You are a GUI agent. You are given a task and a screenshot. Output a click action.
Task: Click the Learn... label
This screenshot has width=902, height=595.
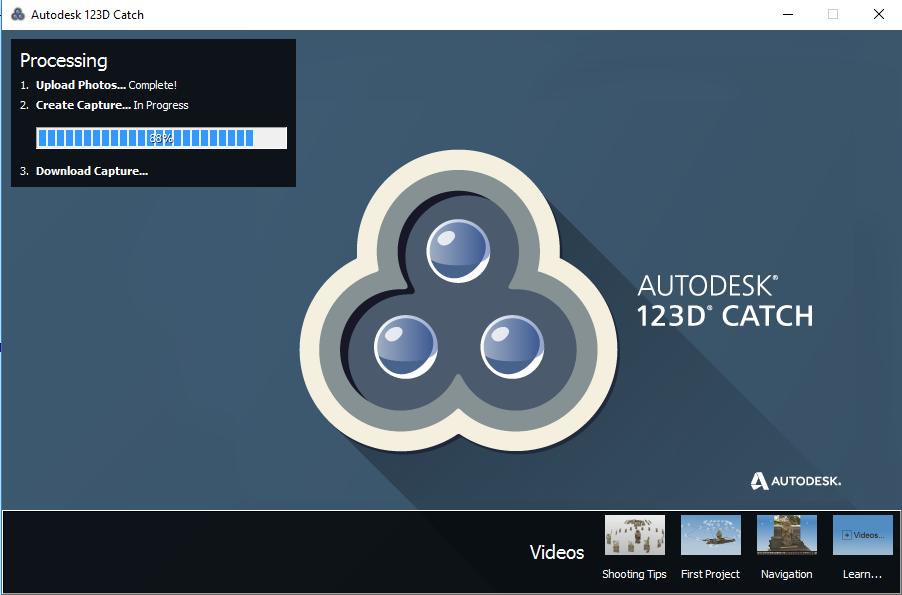(862, 574)
